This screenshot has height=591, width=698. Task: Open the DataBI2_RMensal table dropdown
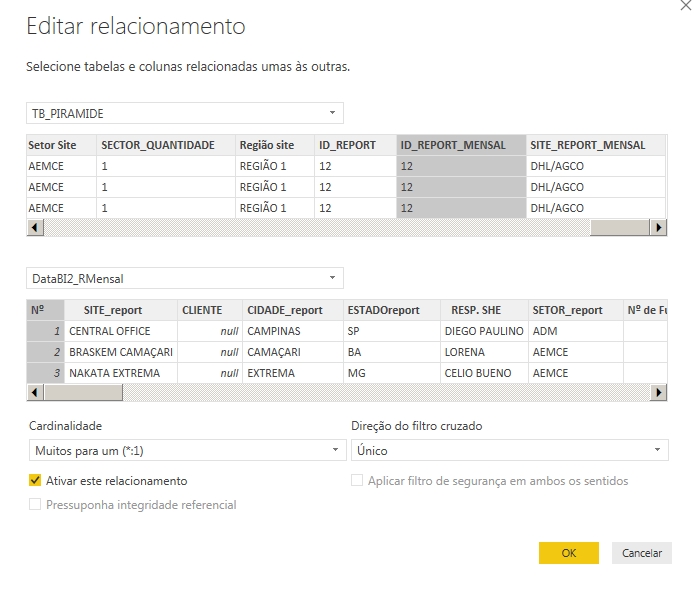pos(185,278)
